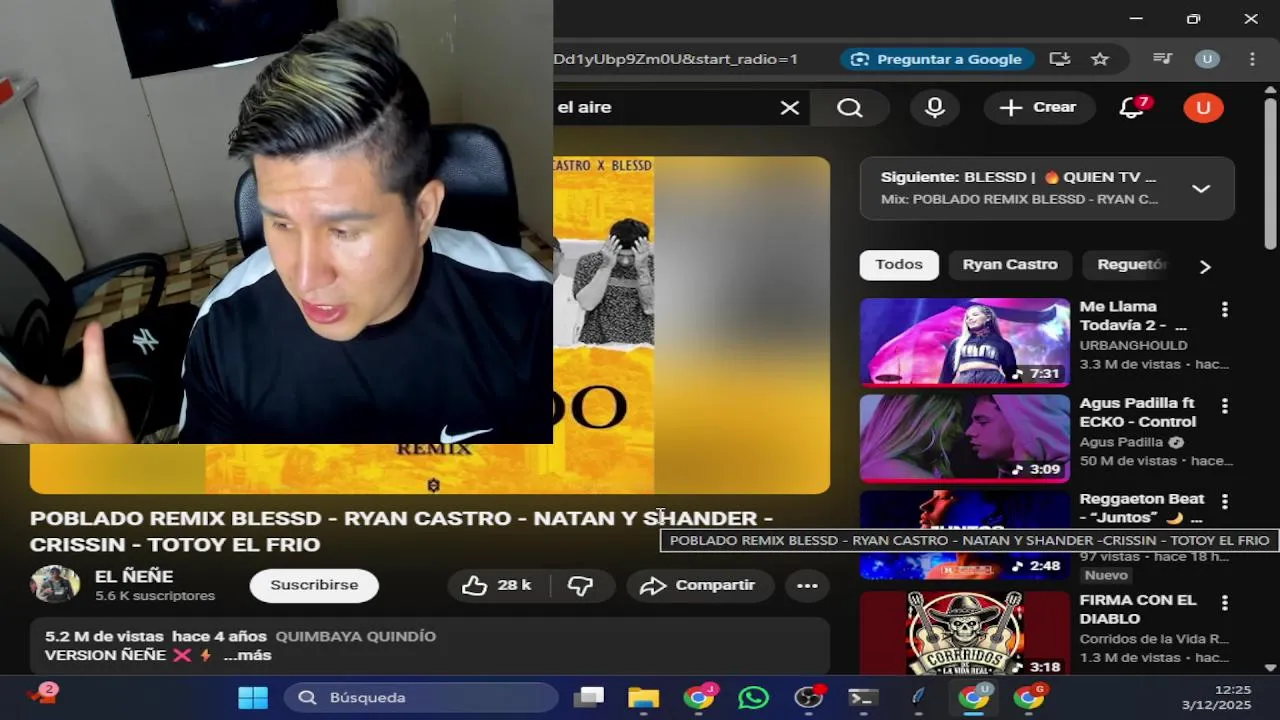Open taskbar widget icon with badge 2

42,695
